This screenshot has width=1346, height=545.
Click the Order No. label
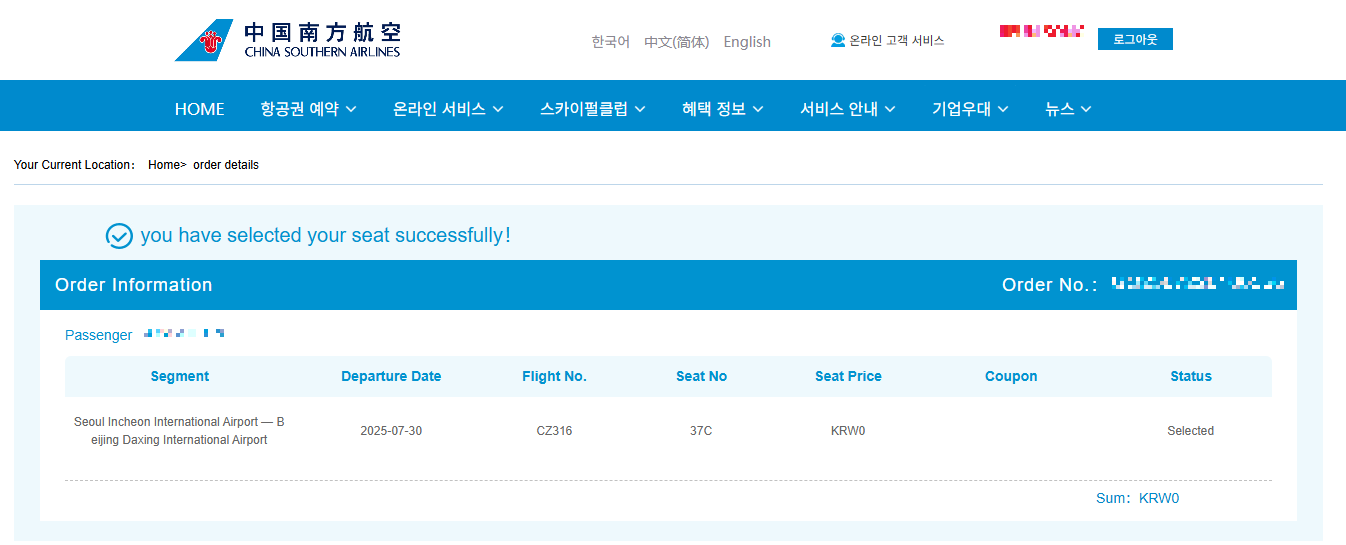pos(1049,285)
